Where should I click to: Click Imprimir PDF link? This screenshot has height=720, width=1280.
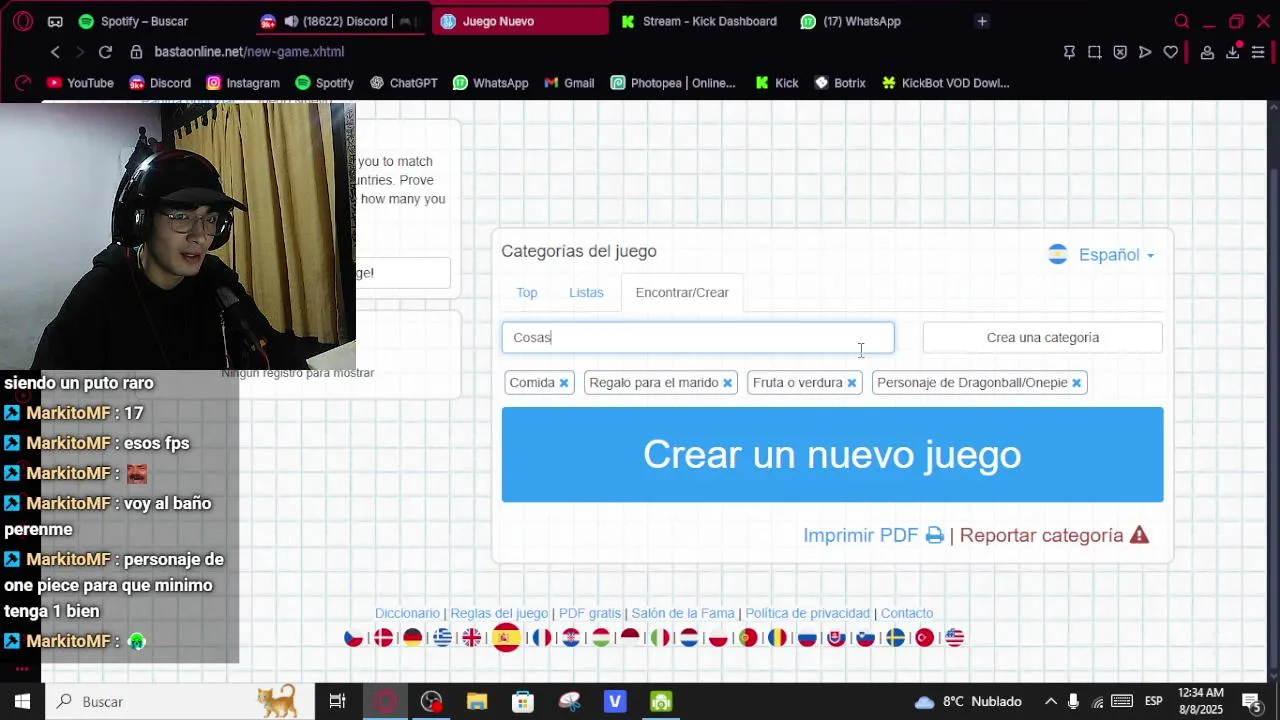(x=873, y=535)
